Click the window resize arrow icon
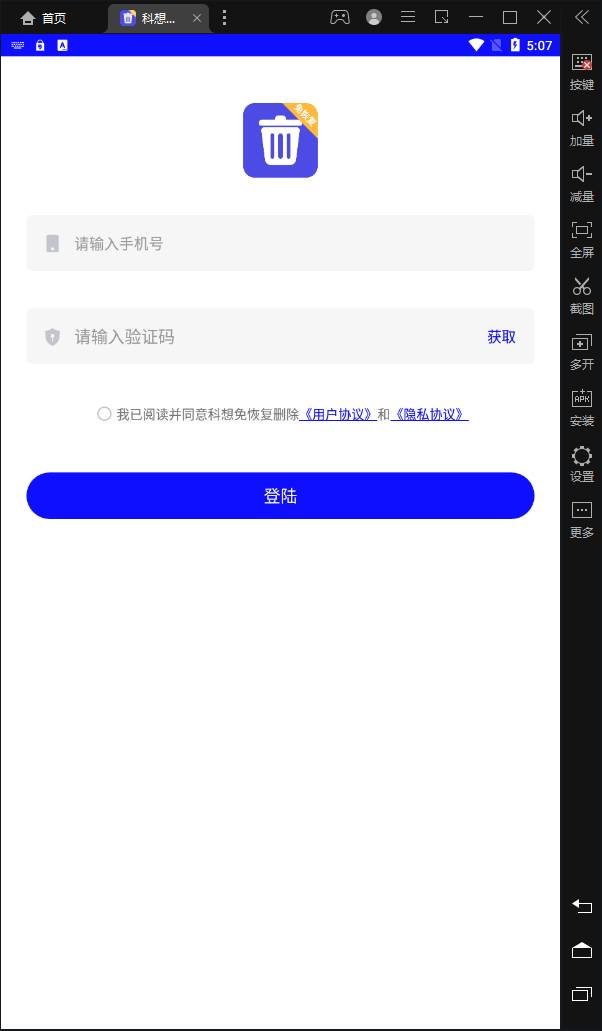This screenshot has width=602, height=1031. pyautogui.click(x=442, y=17)
